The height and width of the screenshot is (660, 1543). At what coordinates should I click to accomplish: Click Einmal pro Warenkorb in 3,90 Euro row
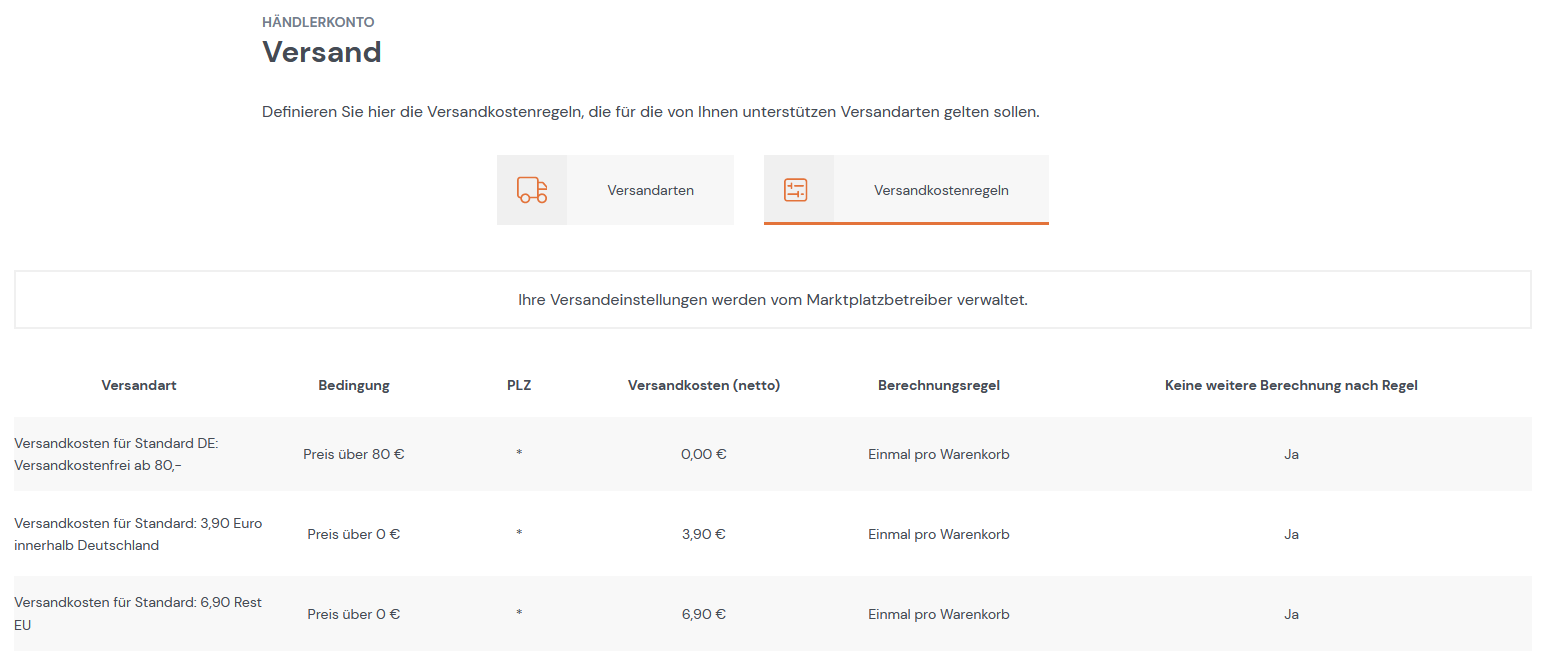click(939, 534)
